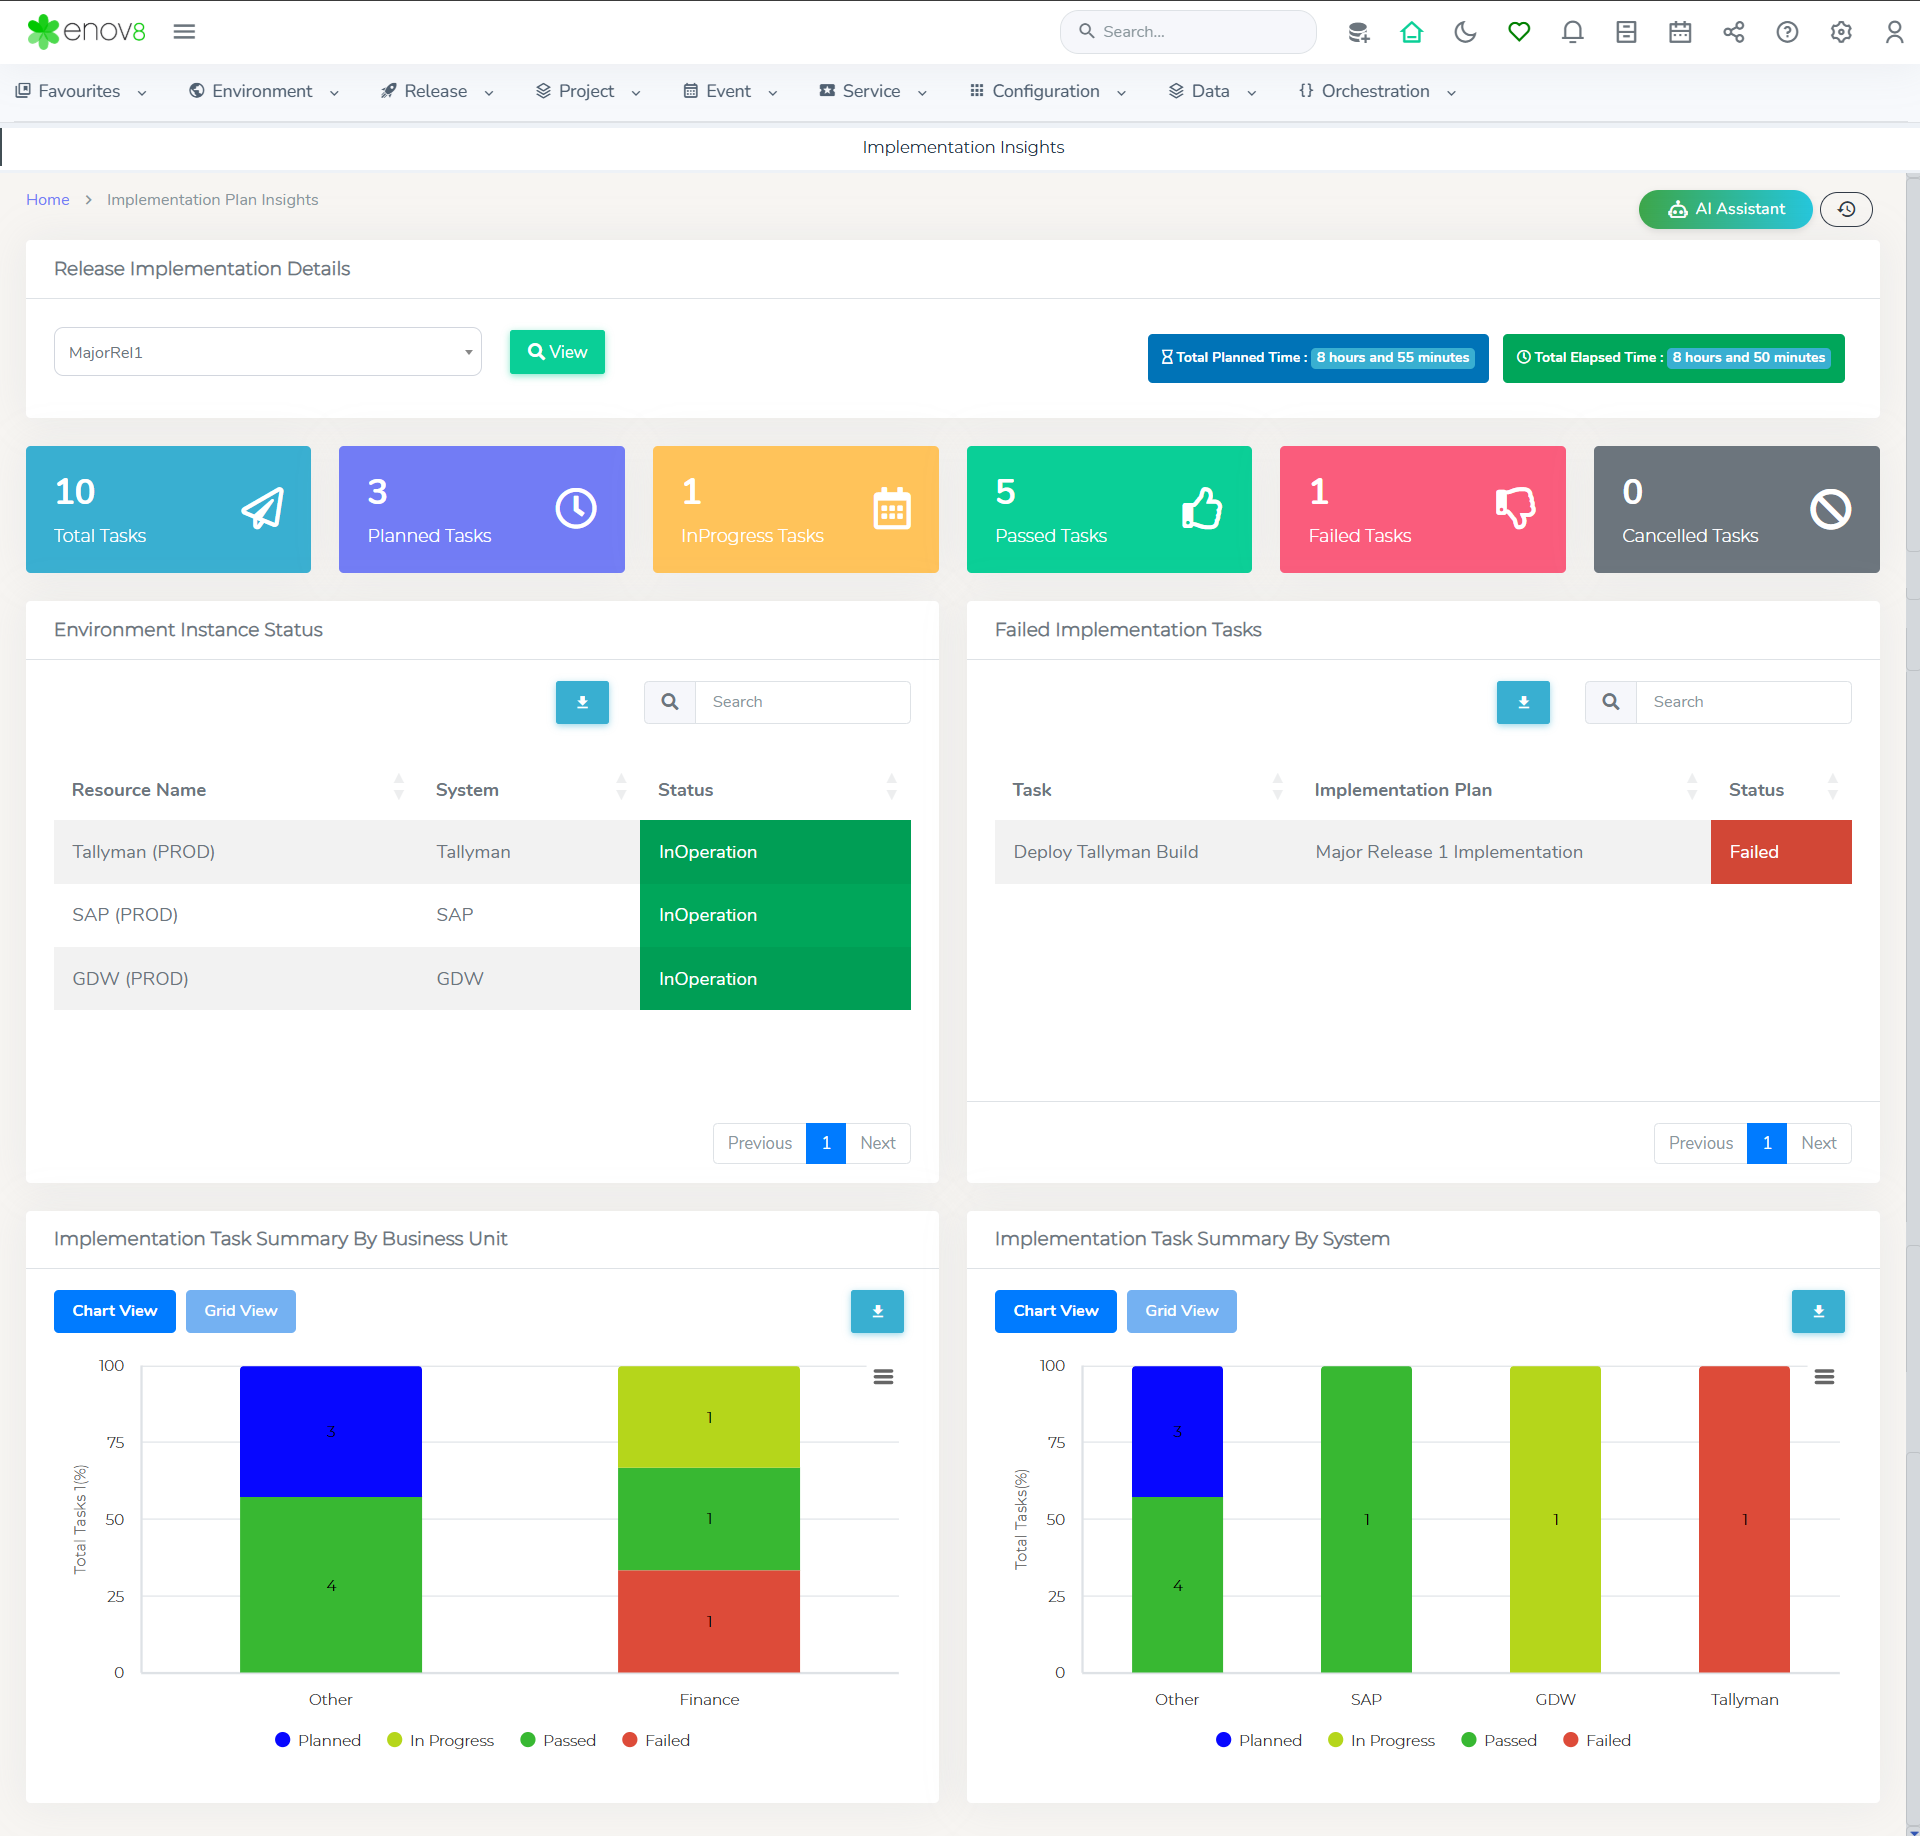This screenshot has width=1920, height=1836.
Task: Open business unit chart hamburger menu
Action: 883,1377
